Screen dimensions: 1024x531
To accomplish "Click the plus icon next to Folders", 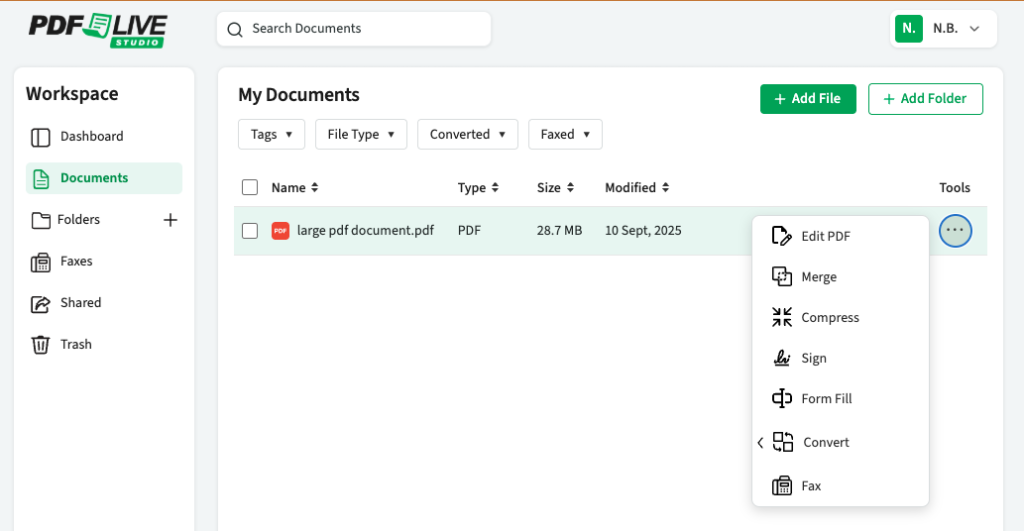I will [170, 220].
